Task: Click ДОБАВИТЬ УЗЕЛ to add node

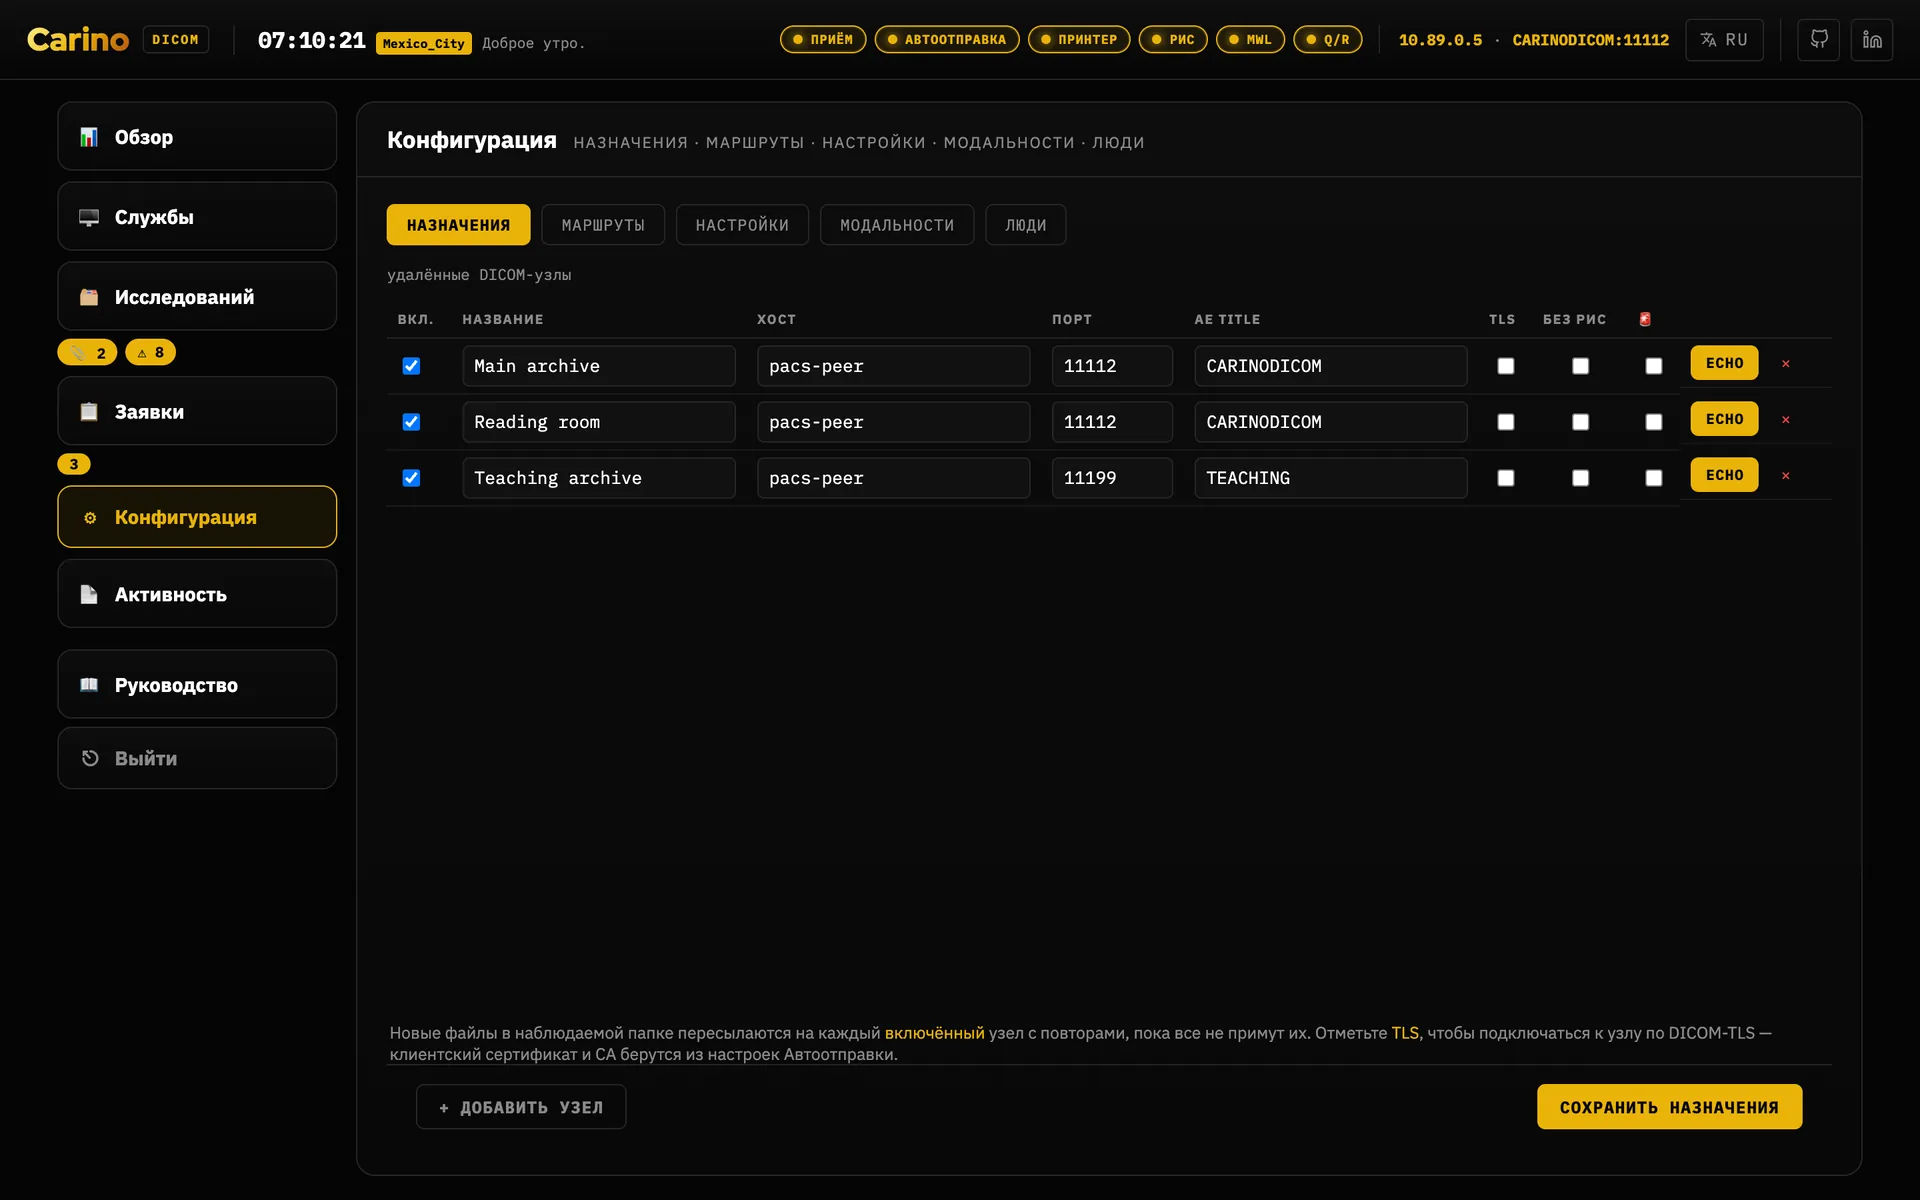Action: 521,1107
